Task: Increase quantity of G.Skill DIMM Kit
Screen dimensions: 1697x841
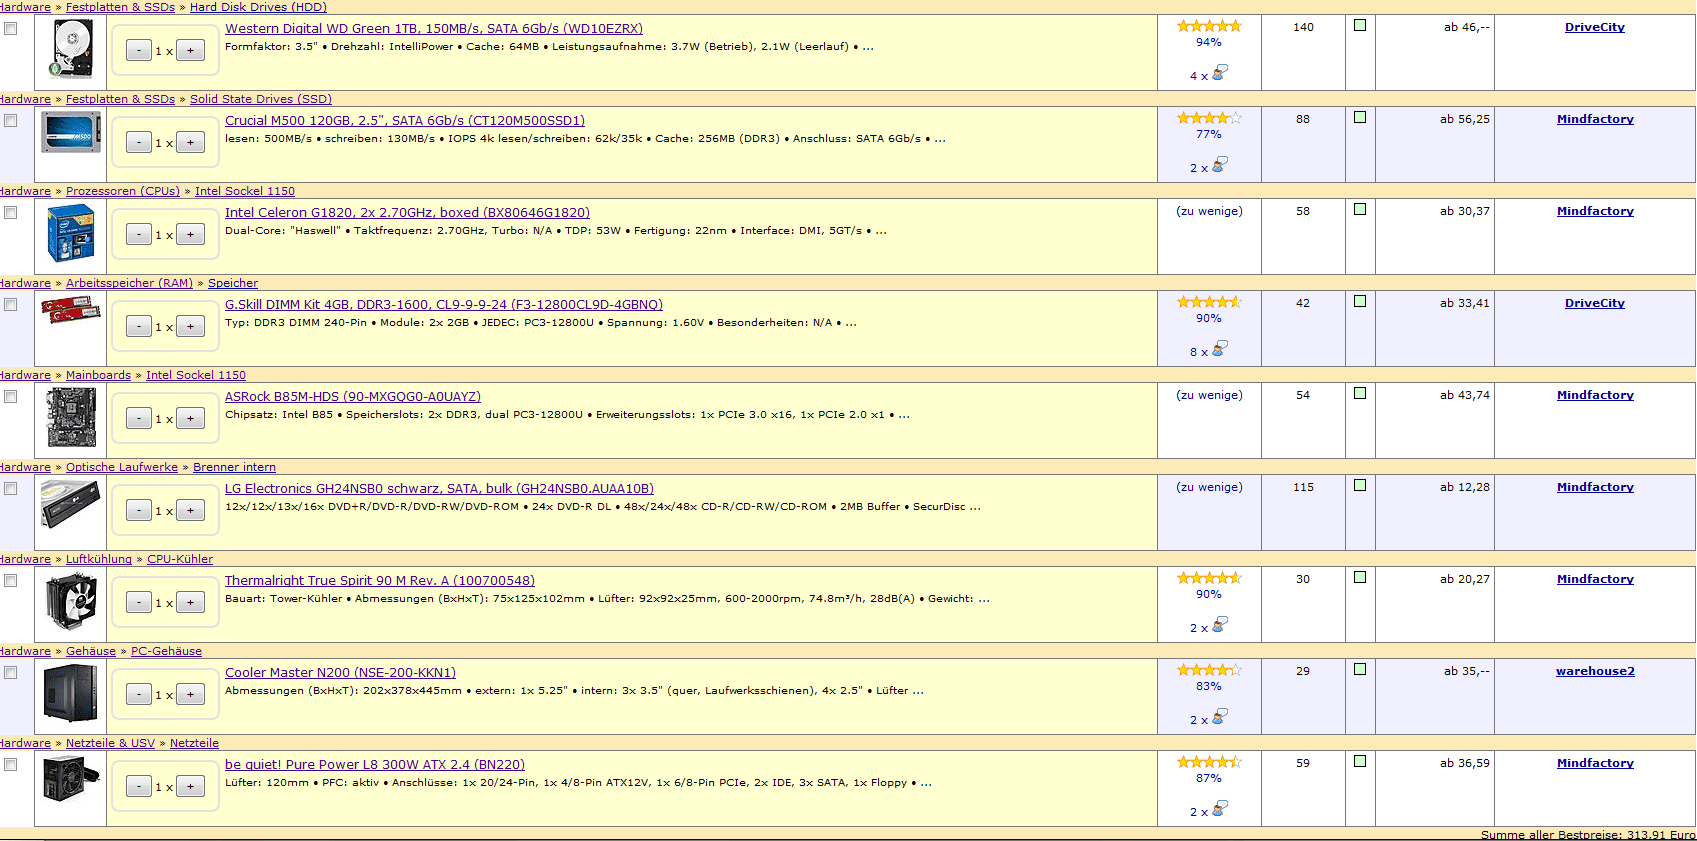Action: [x=190, y=327]
